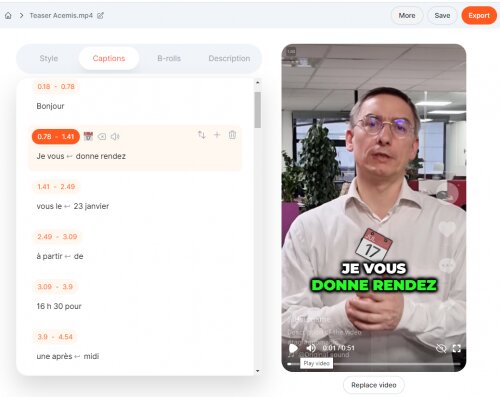
Task: Edit the Teaser Acemis.mp4 file name
Action: coord(100,15)
